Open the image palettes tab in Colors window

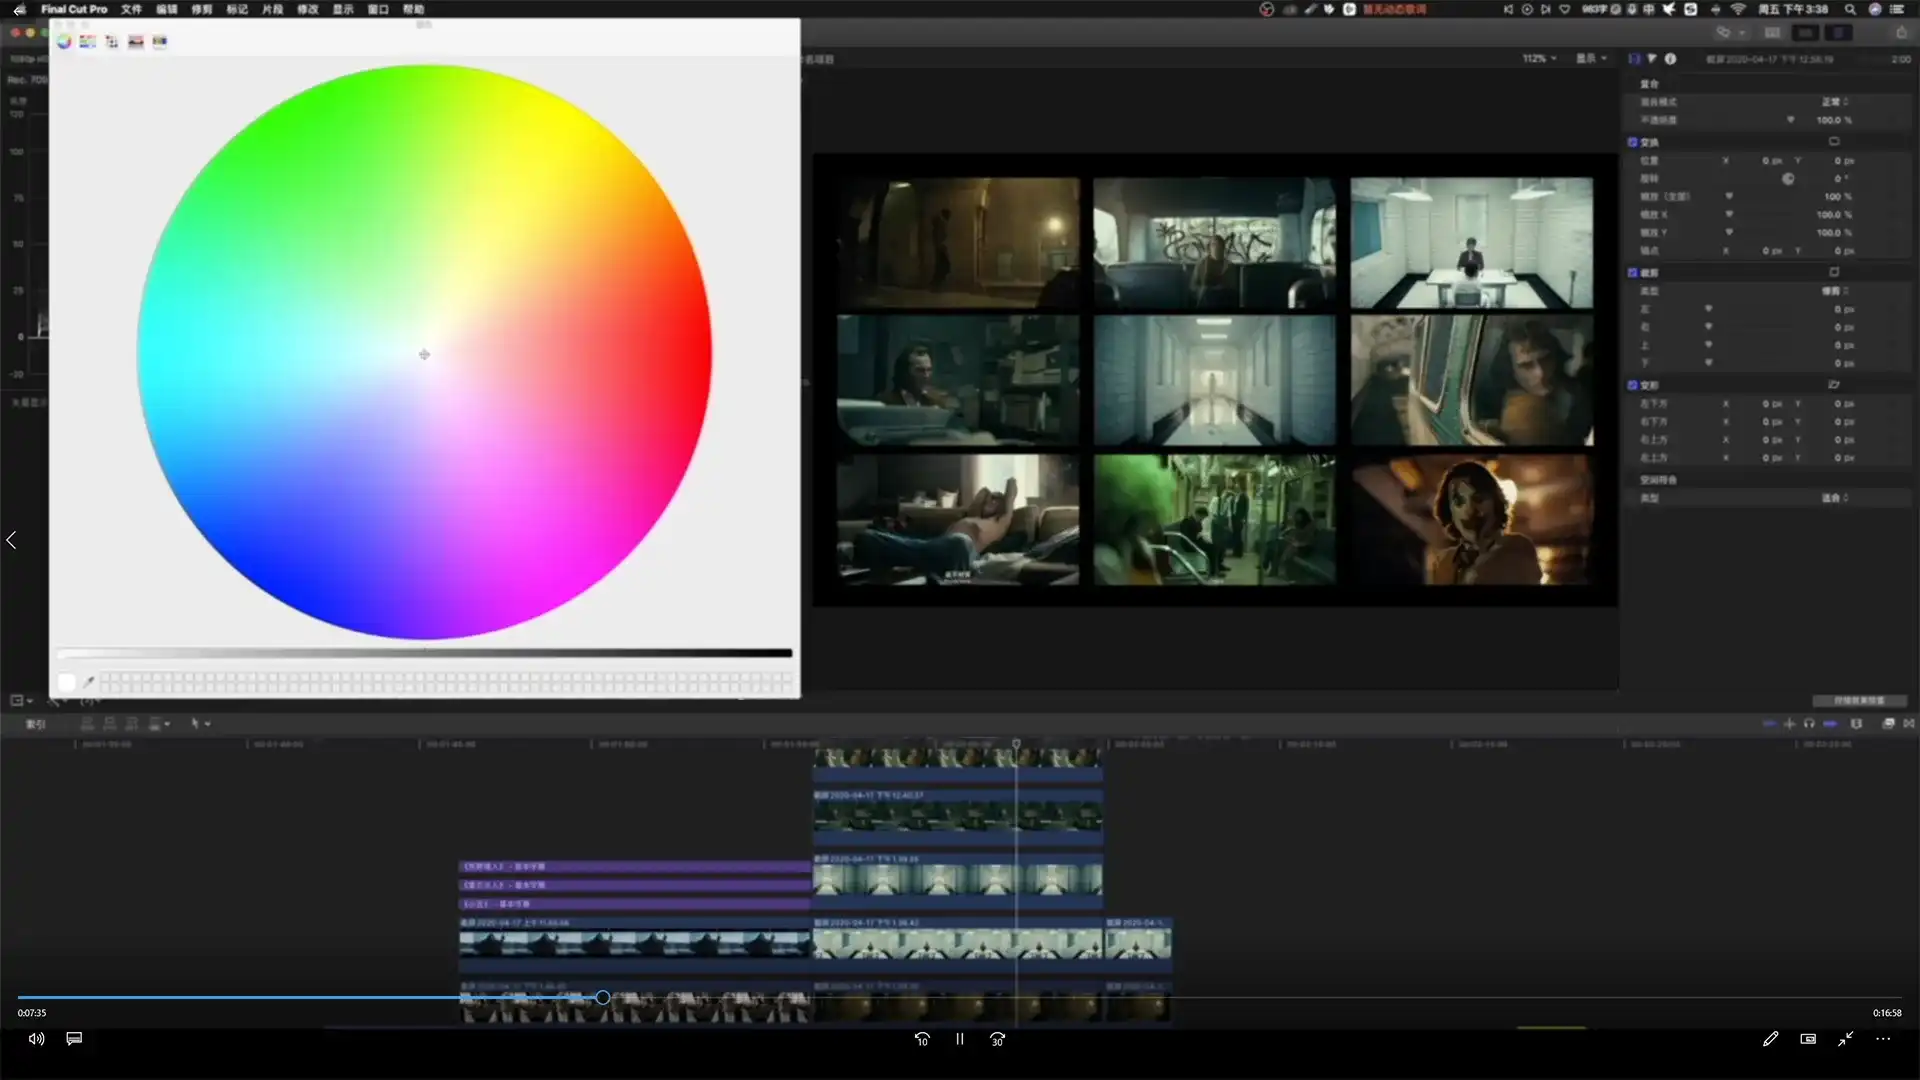pyautogui.click(x=136, y=42)
